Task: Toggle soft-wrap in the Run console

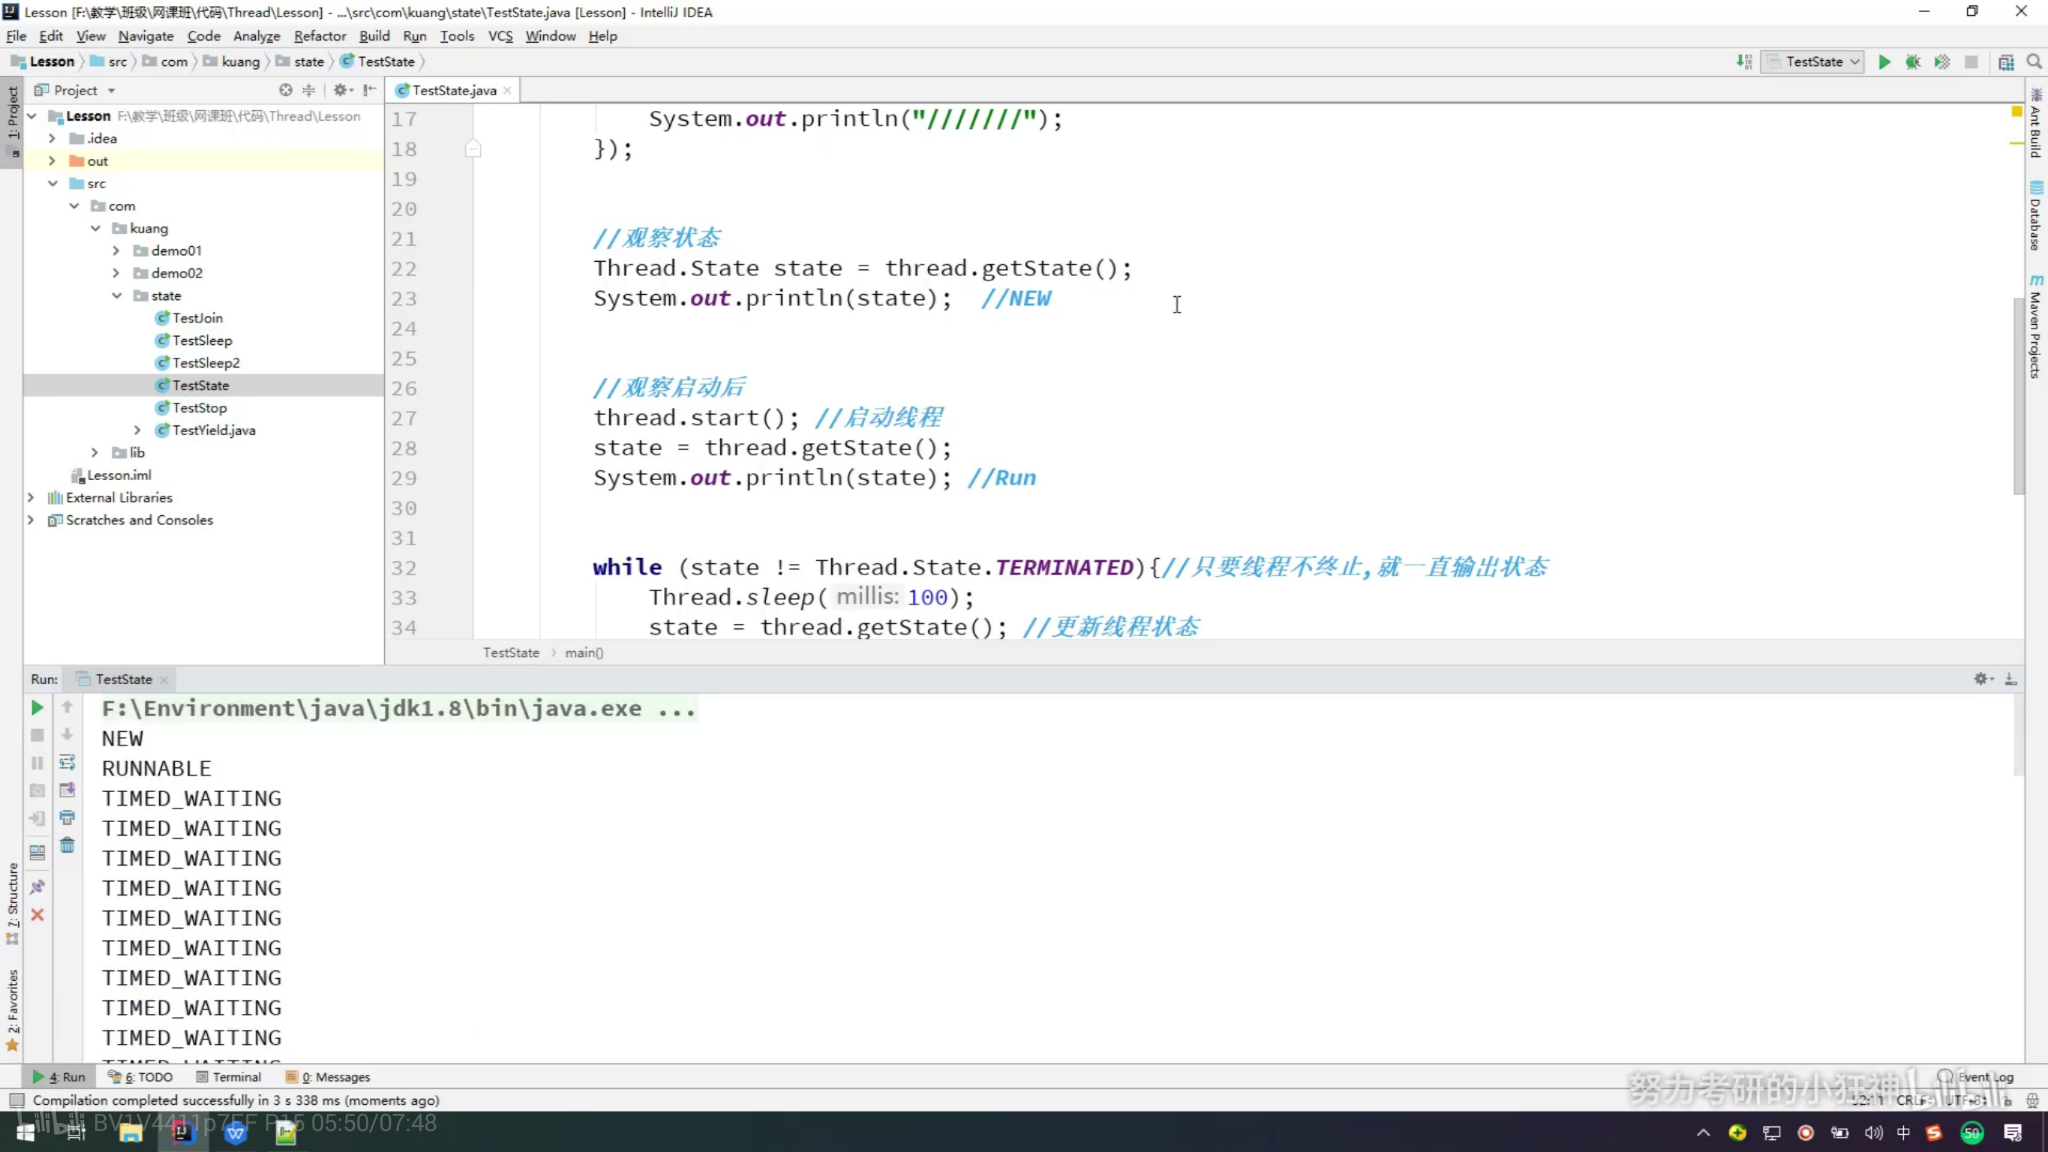Action: [67, 763]
